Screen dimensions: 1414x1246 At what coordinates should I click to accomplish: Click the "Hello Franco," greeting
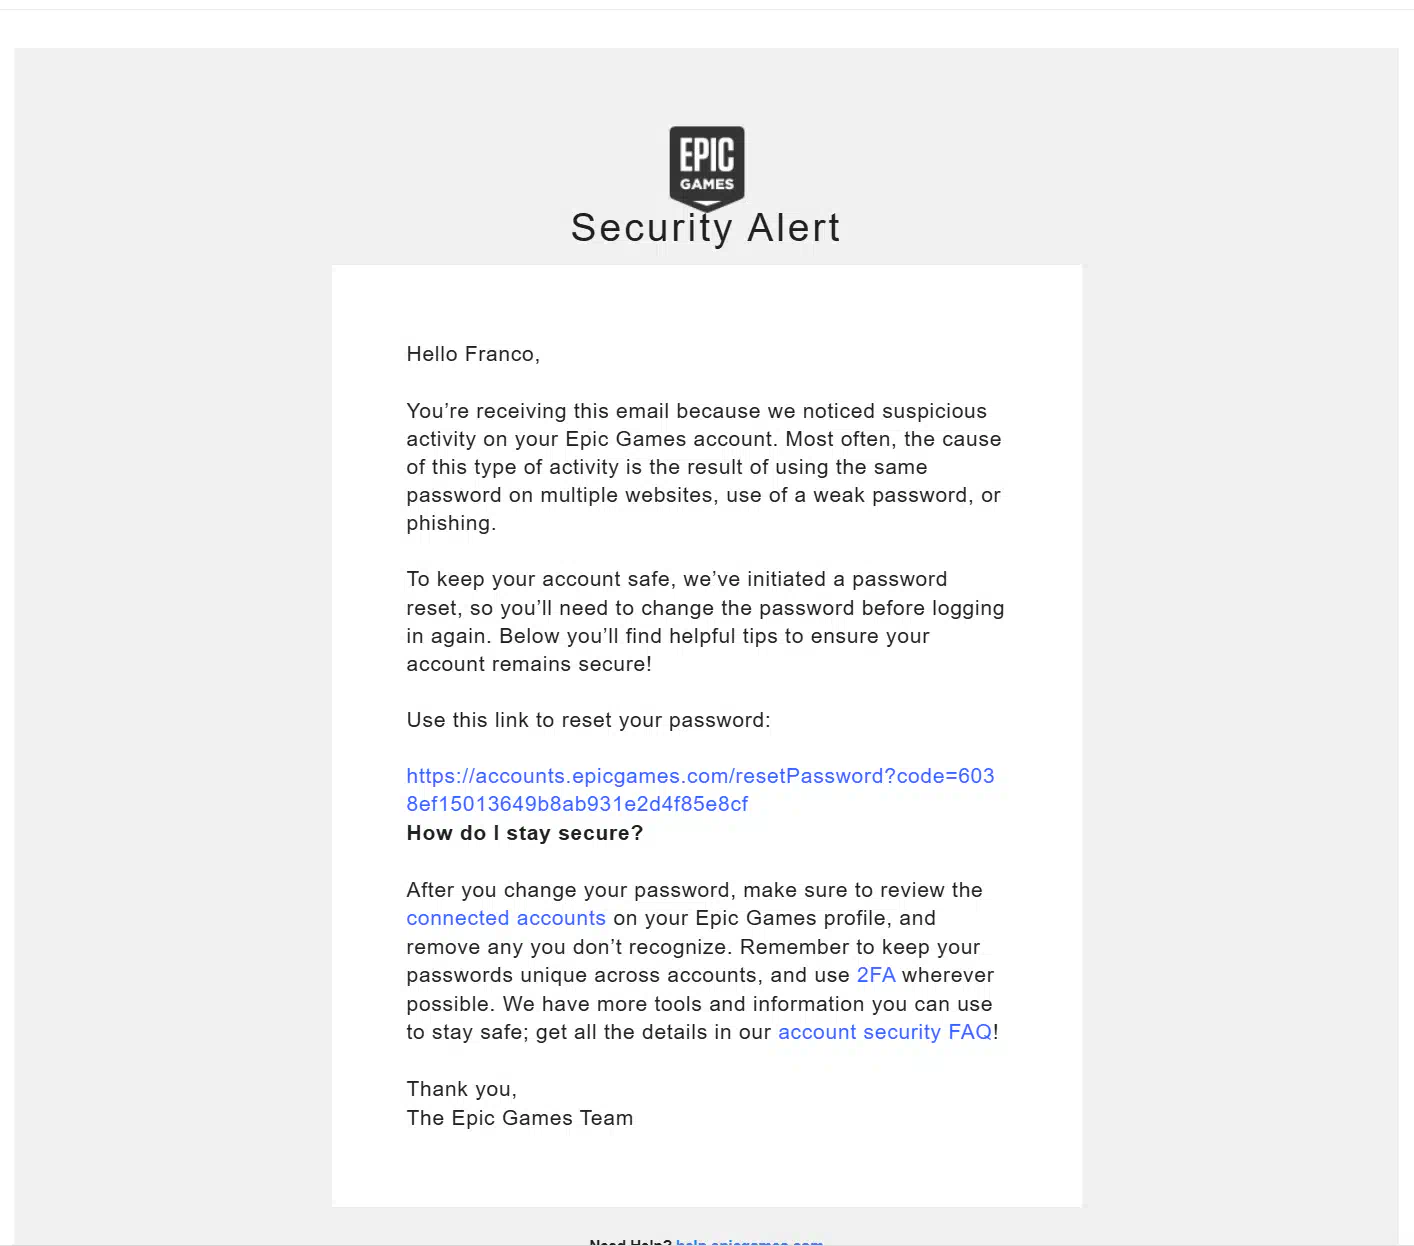[x=472, y=354]
